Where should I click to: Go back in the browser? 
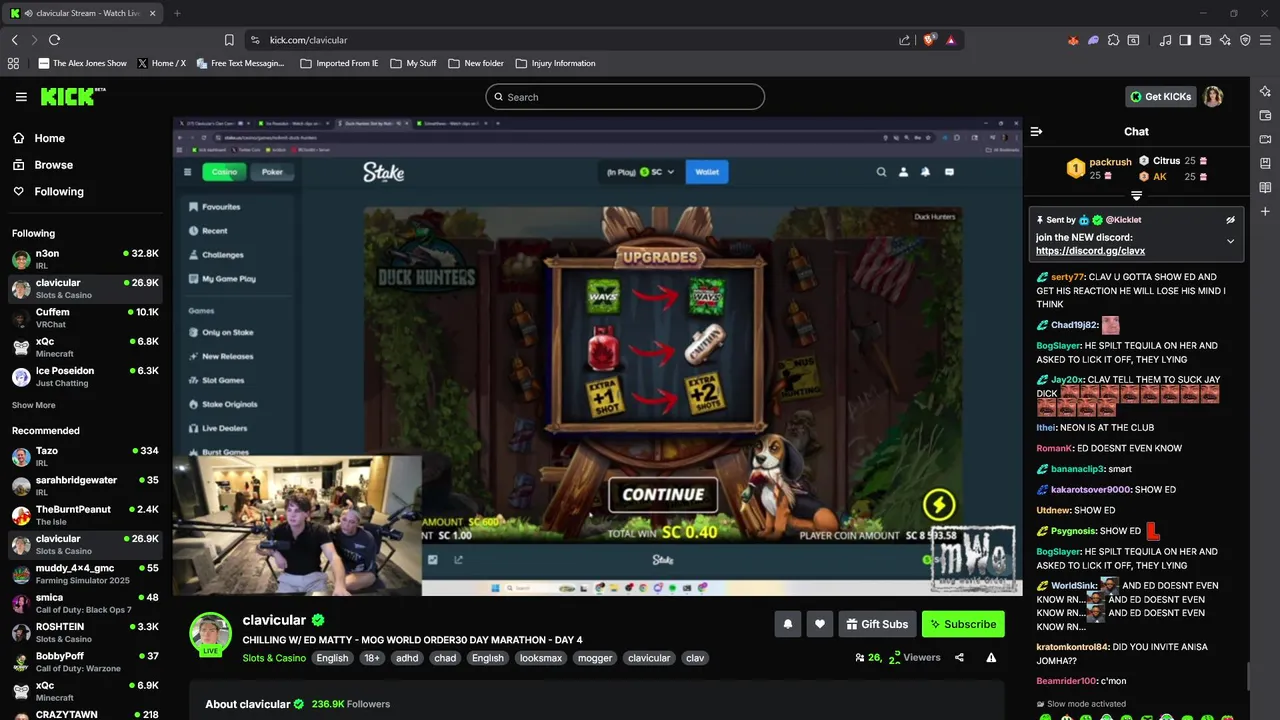point(14,40)
